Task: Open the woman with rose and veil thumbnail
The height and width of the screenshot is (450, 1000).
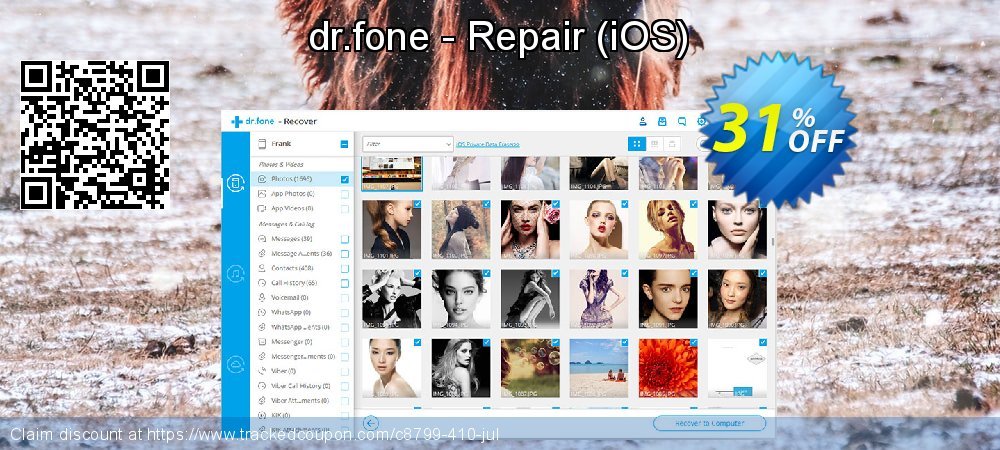Action: 529,229
